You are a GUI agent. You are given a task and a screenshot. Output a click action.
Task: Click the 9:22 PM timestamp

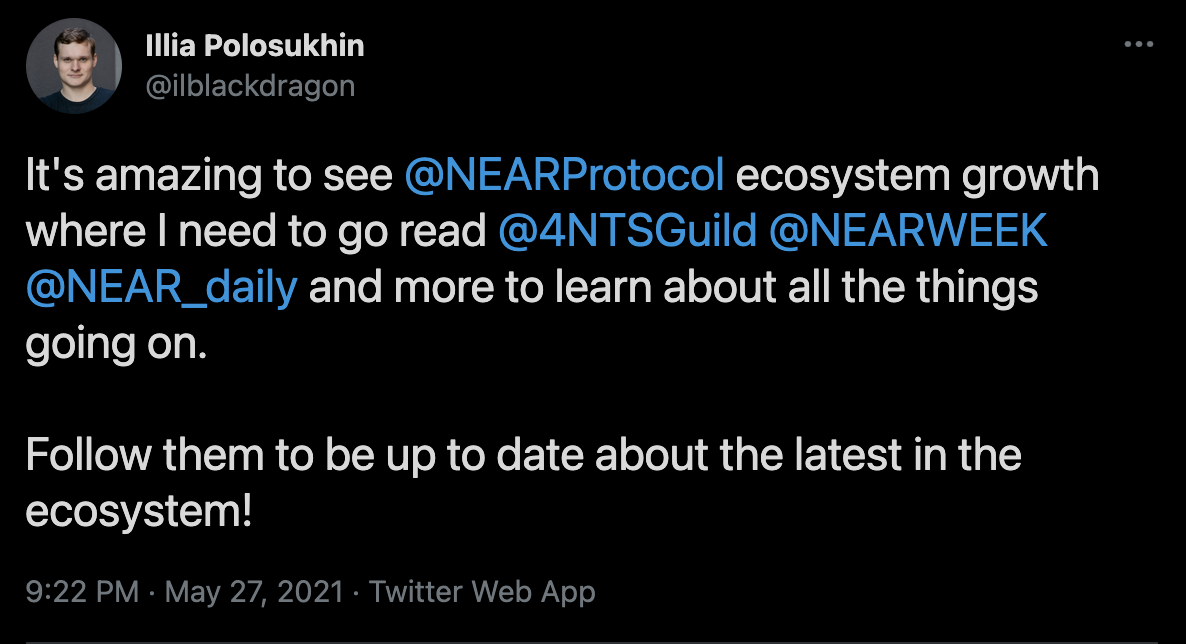[82, 591]
